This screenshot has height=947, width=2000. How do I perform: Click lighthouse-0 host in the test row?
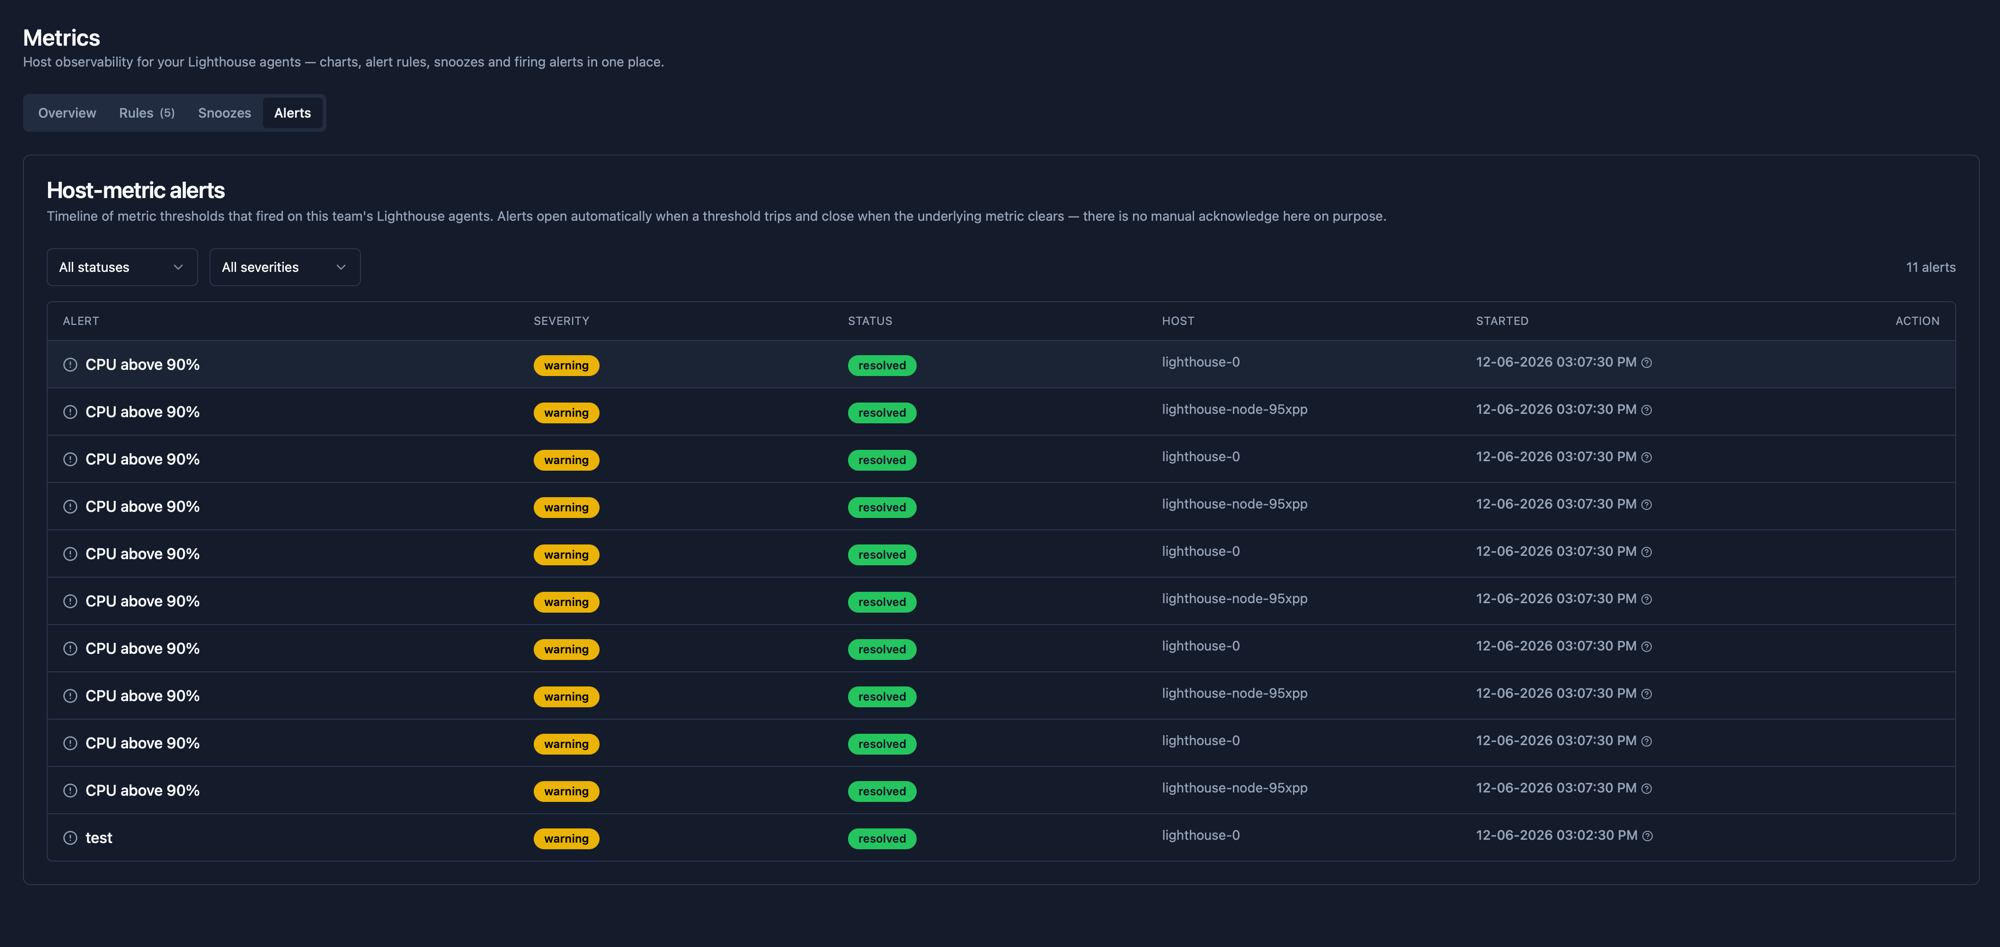click(x=1201, y=835)
